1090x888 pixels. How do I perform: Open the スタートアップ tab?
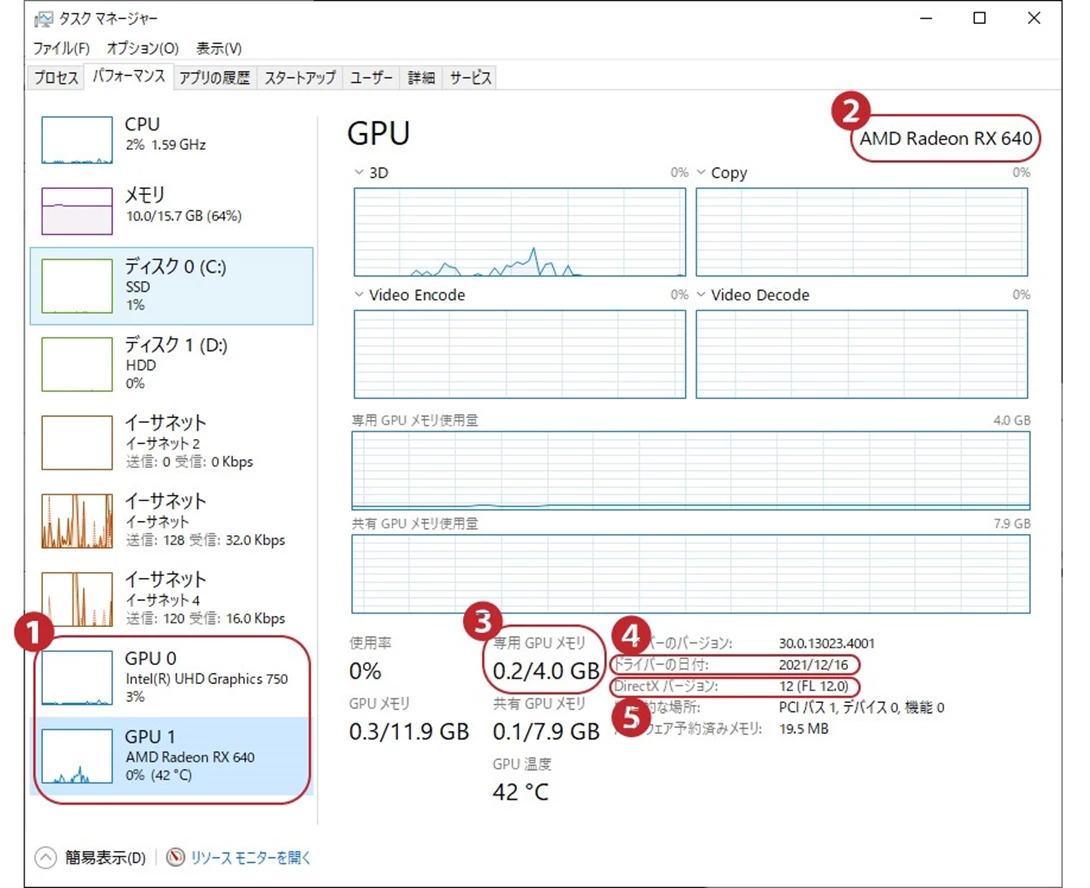pyautogui.click(x=300, y=77)
